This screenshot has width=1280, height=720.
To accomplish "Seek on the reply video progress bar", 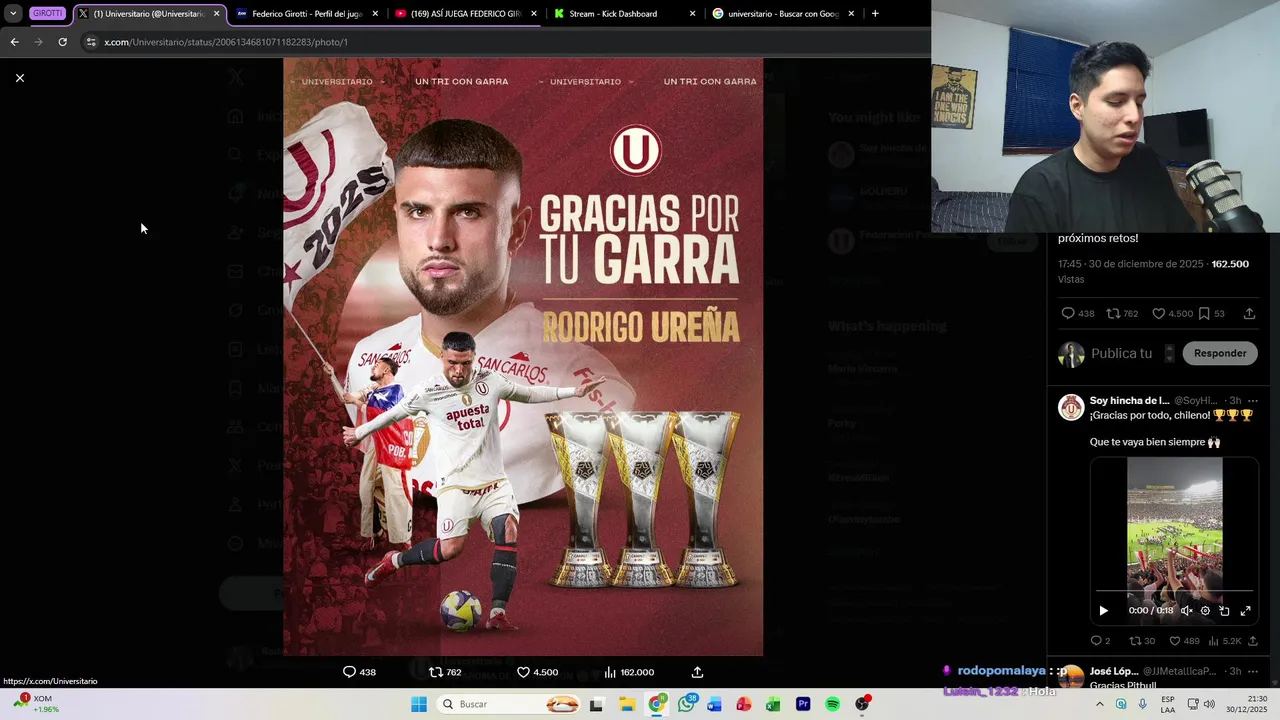I will 1174,591.
